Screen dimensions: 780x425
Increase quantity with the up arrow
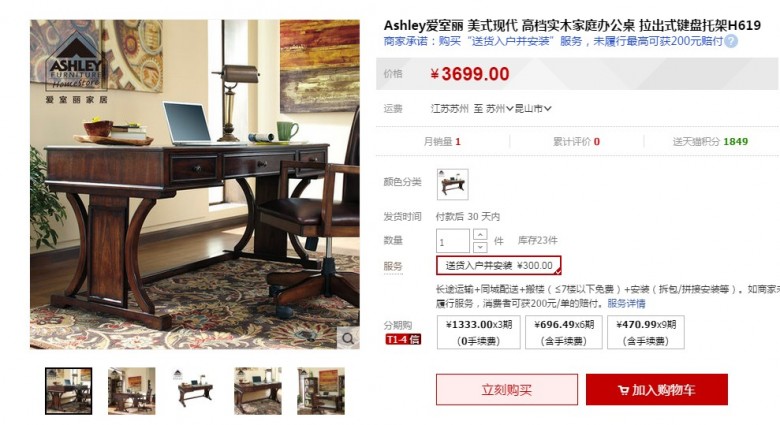pyautogui.click(x=480, y=234)
